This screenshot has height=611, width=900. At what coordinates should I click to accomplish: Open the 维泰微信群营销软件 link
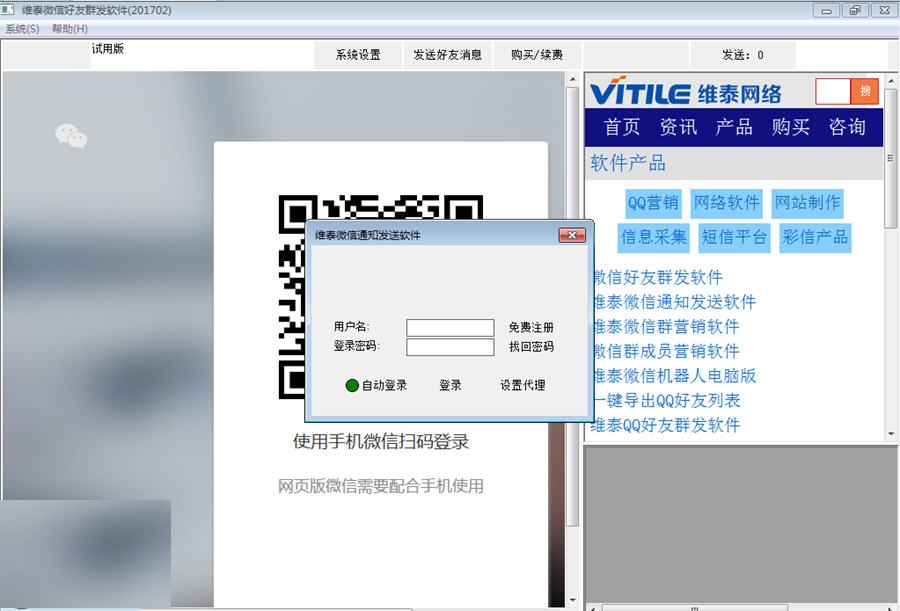pyautogui.click(x=666, y=327)
